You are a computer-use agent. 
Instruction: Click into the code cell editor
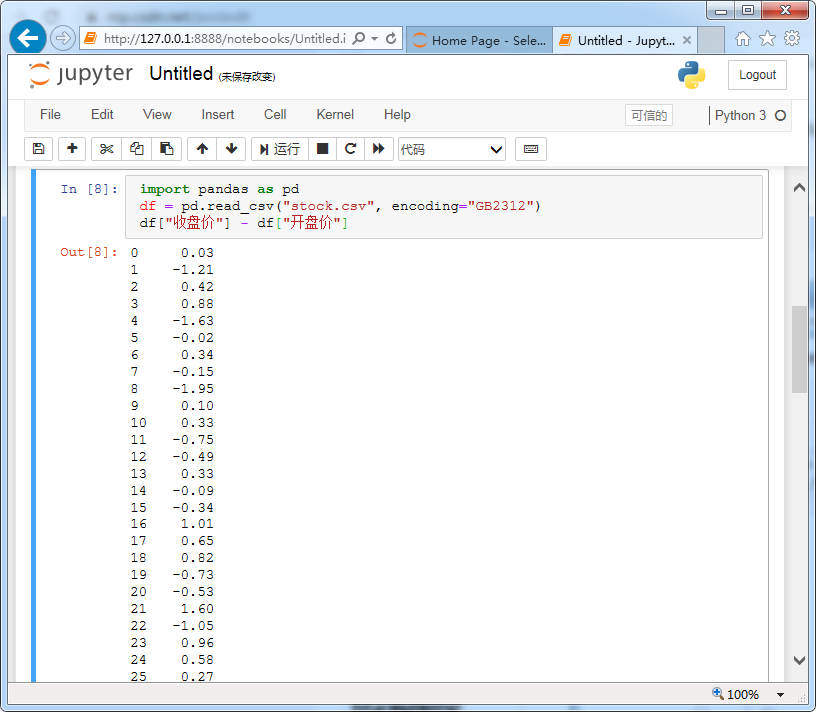point(444,207)
